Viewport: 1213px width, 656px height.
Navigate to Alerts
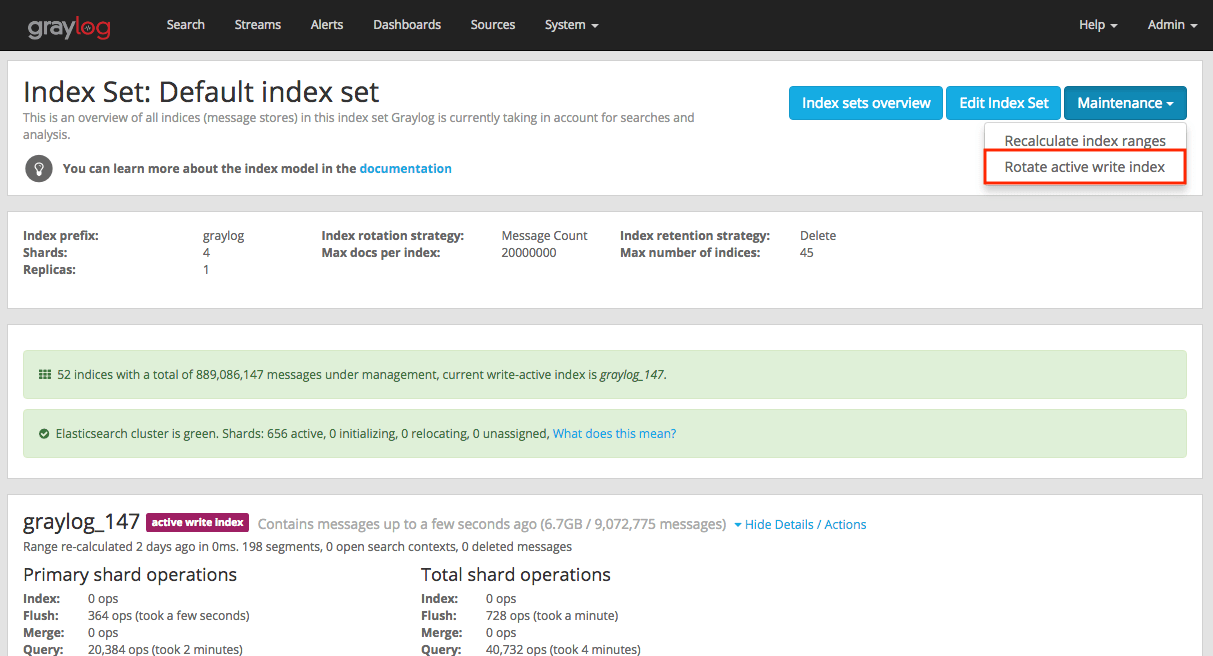click(327, 25)
